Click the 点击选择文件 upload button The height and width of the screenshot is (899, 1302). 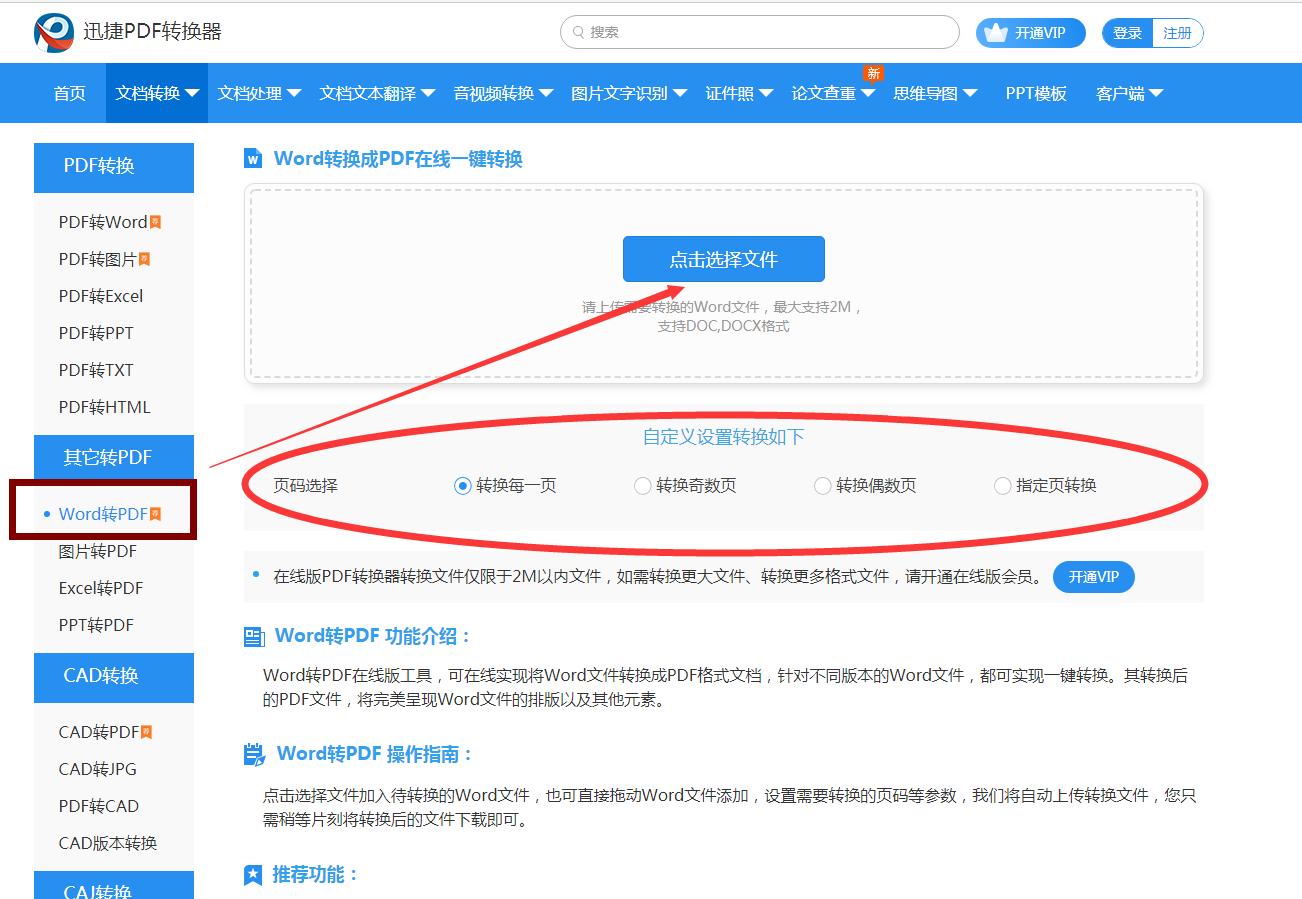coord(723,258)
